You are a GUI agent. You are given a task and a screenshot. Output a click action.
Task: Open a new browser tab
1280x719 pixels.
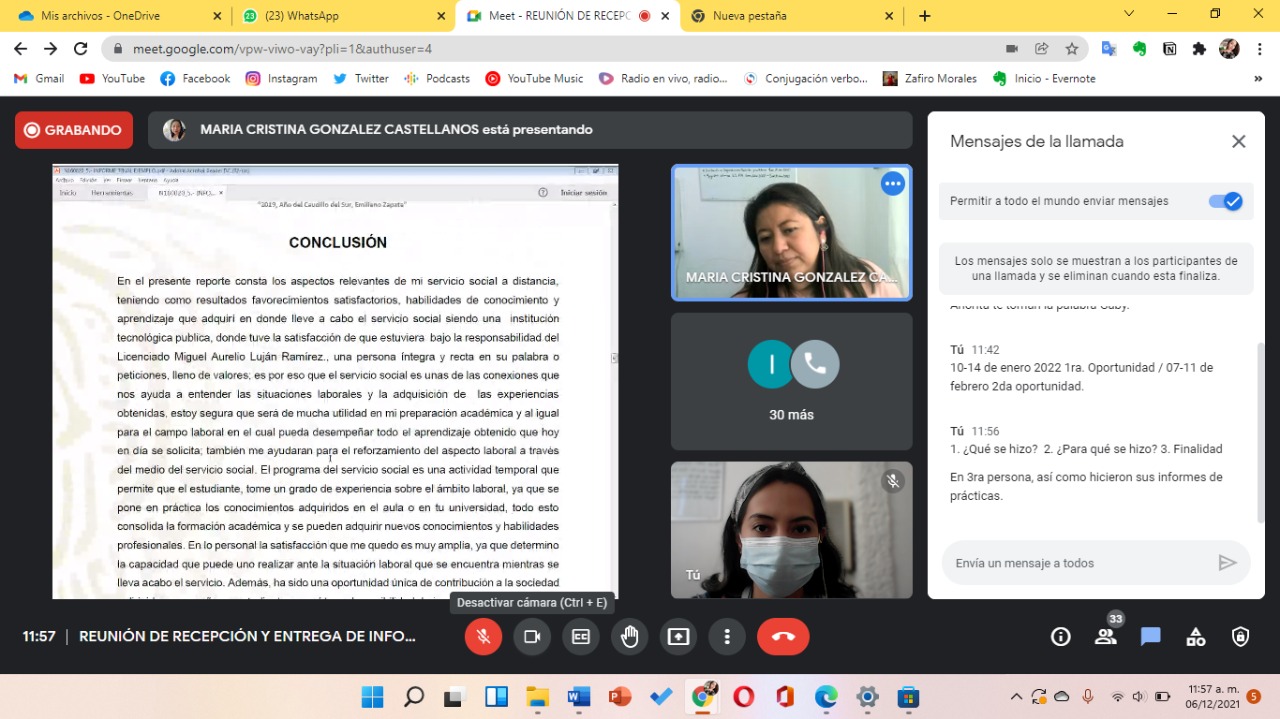coord(925,16)
